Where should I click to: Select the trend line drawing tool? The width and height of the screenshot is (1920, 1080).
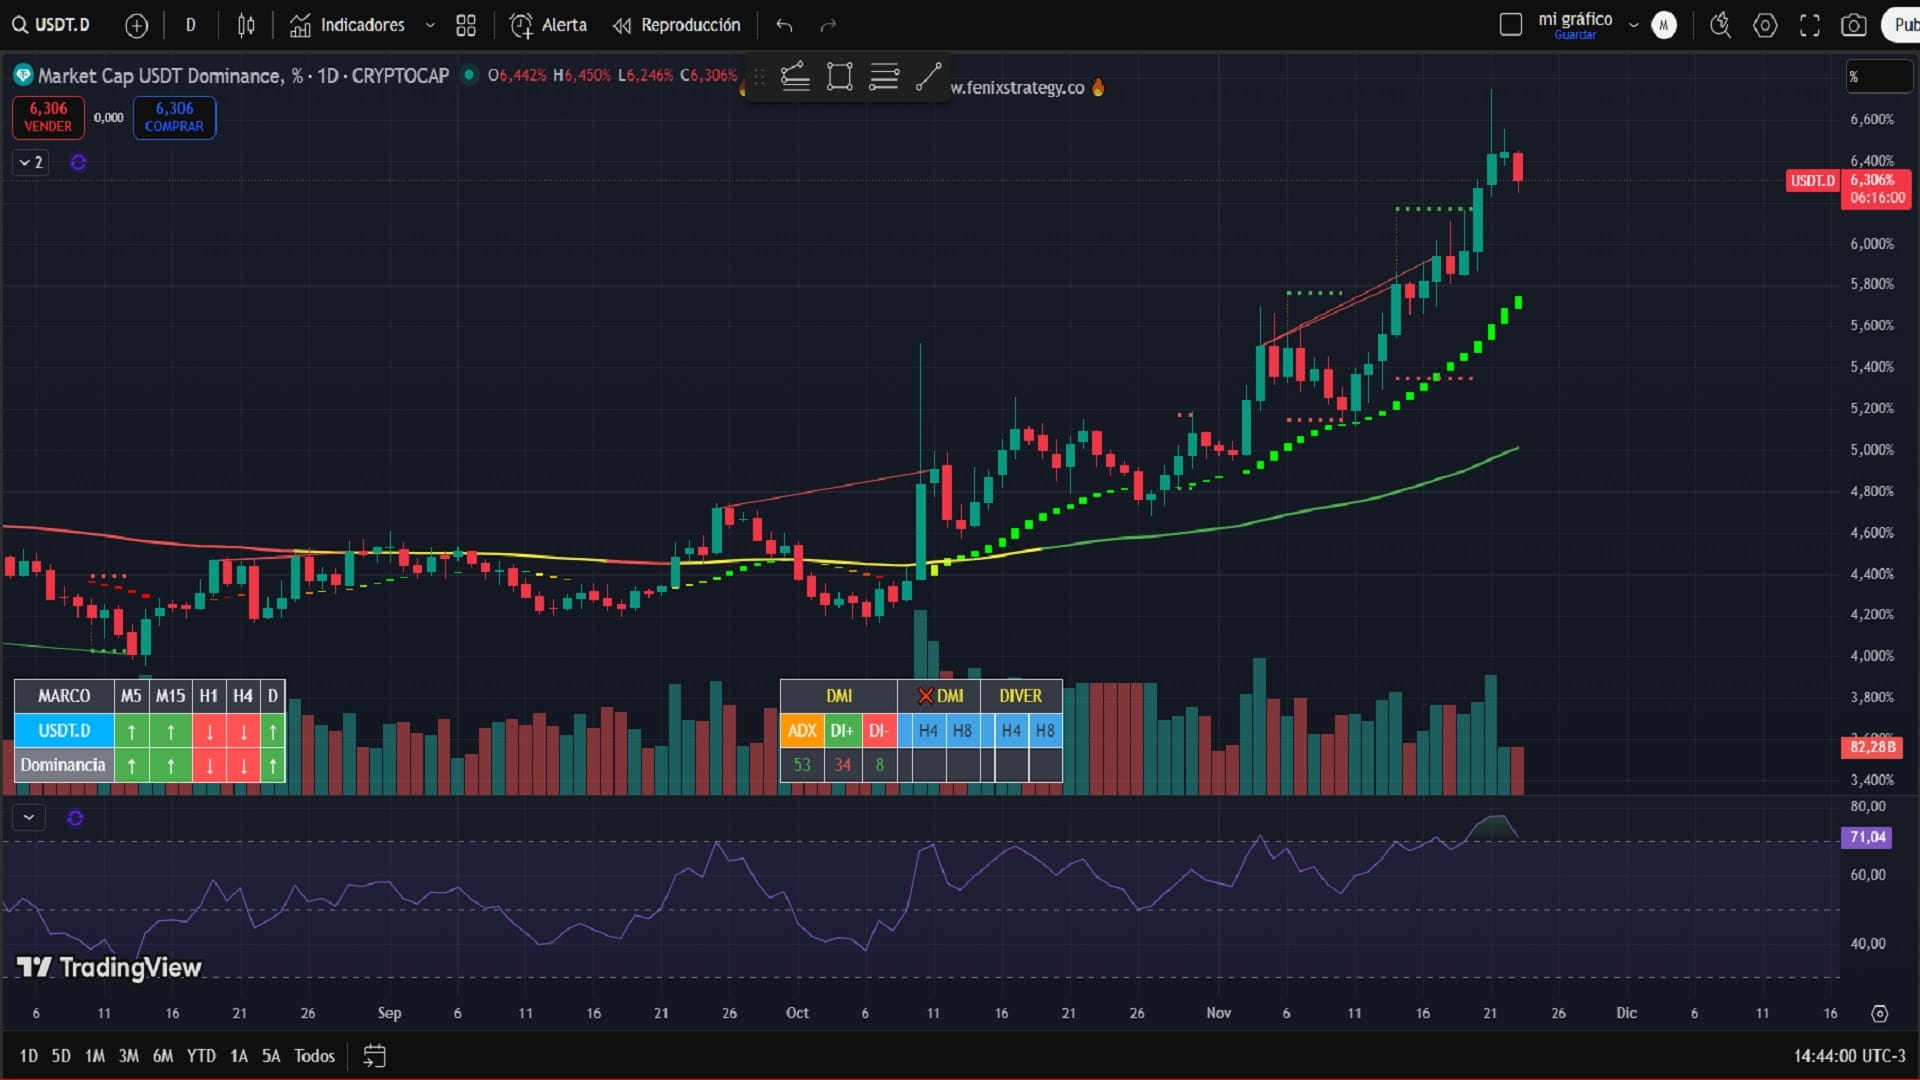929,77
